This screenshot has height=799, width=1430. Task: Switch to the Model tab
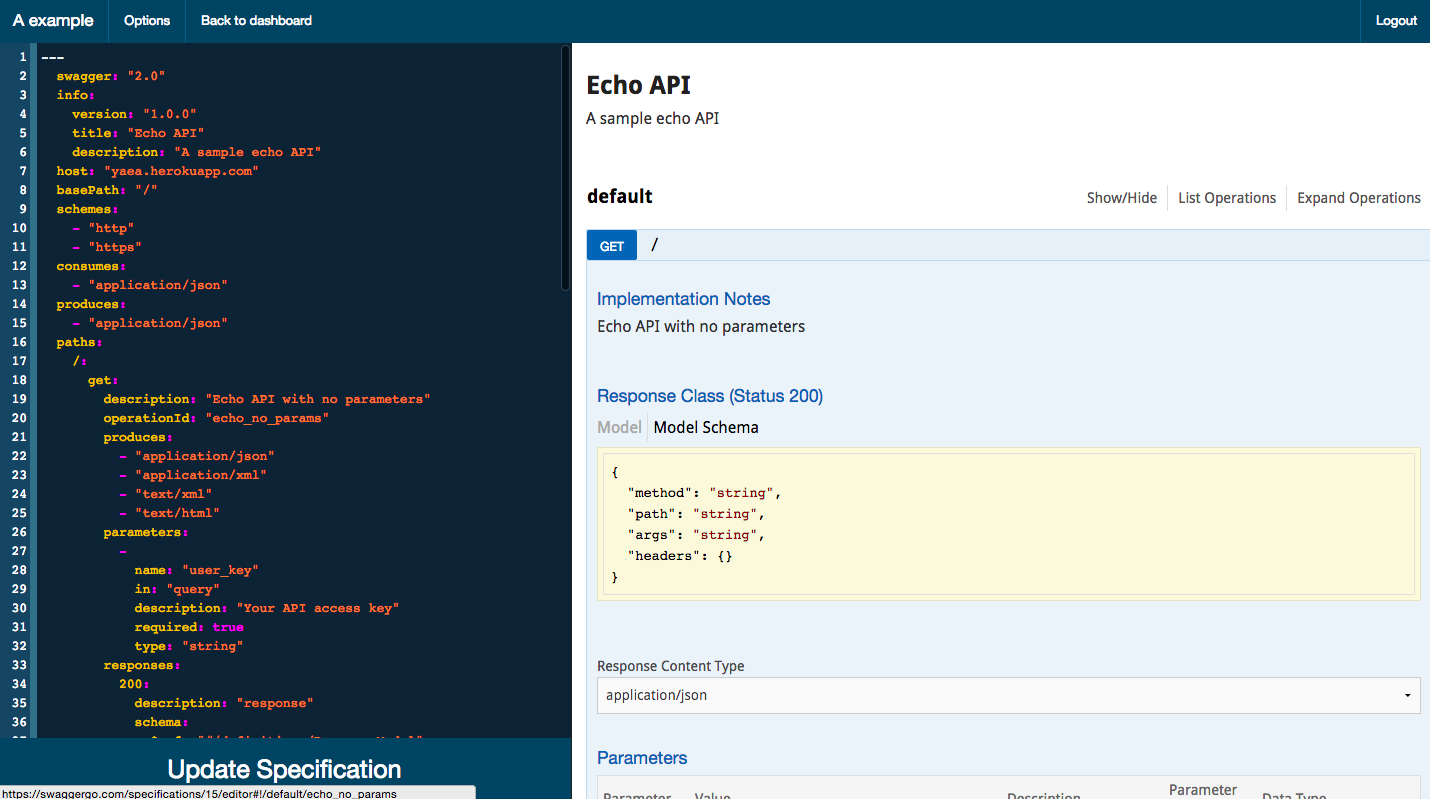click(x=619, y=427)
